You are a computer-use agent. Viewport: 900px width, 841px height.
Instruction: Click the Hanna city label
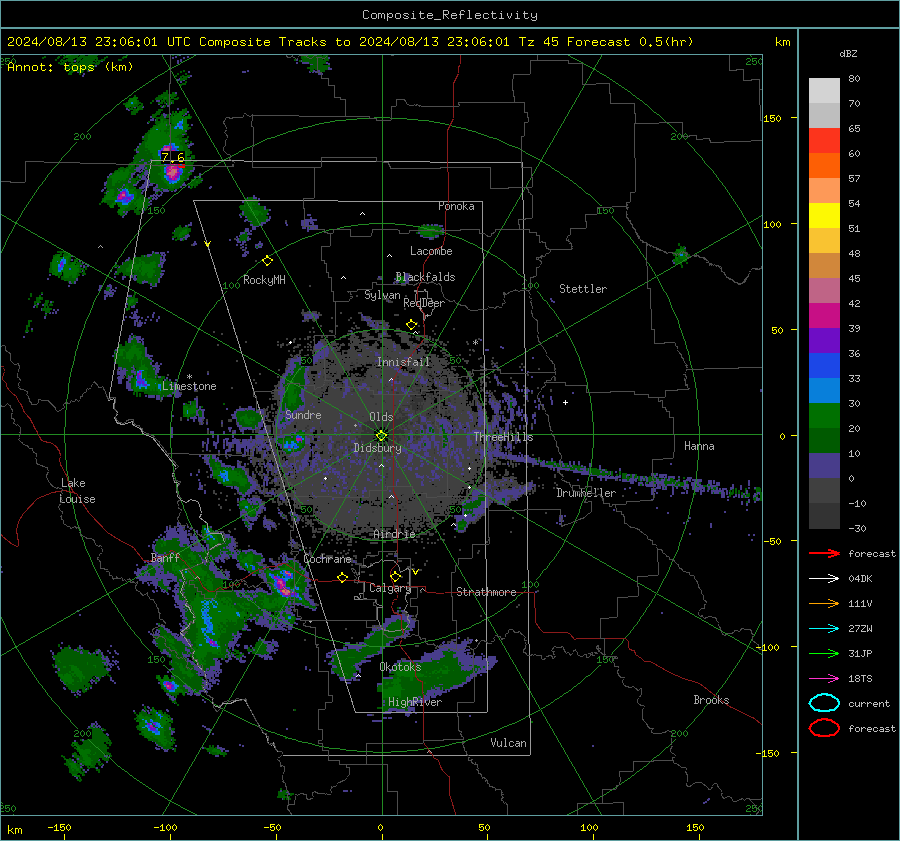[699, 446]
